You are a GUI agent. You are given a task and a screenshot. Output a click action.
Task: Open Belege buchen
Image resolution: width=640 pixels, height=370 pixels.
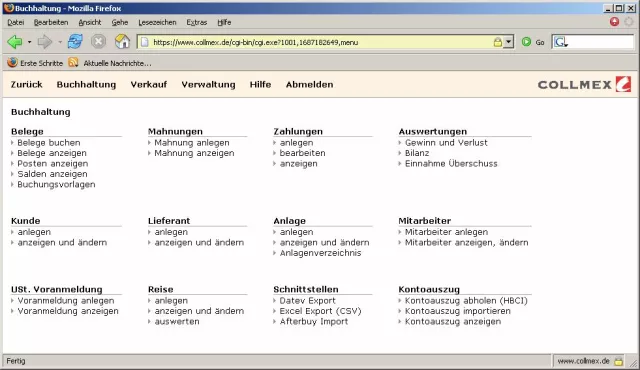(49, 143)
